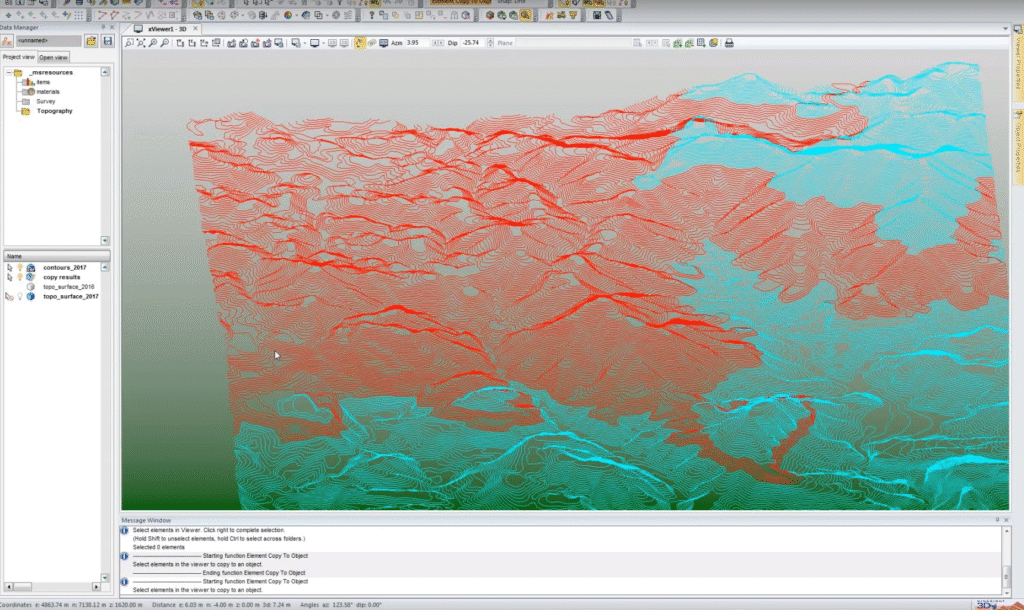Collapse the _msresources tree node
Image resolution: width=1024 pixels, height=610 pixels.
coord(8,73)
